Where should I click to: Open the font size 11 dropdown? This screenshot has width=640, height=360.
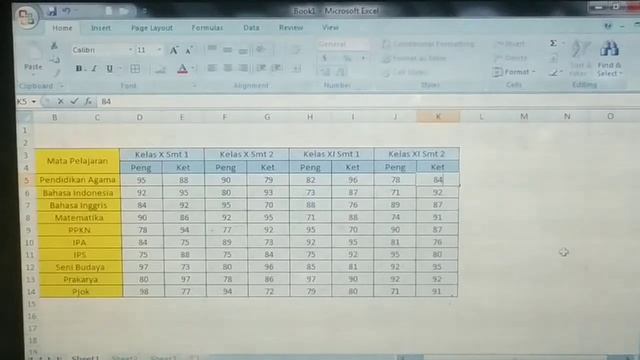tap(159, 50)
